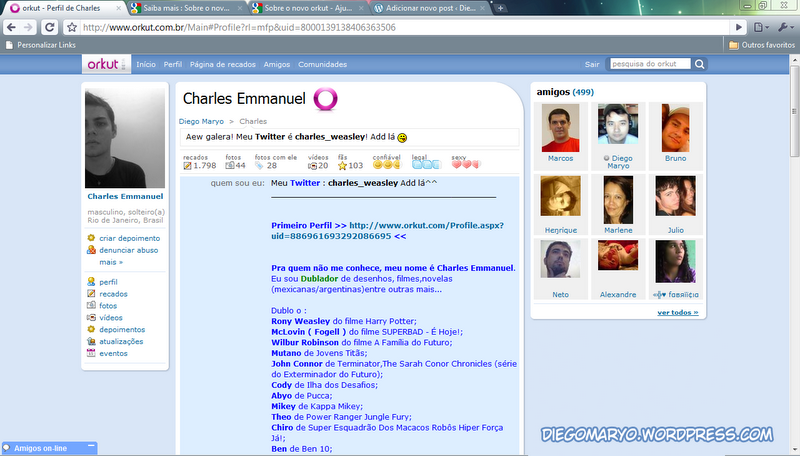The image size is (800, 456).
Task: Click the confiável smiley rating icons
Action: [x=387, y=164]
